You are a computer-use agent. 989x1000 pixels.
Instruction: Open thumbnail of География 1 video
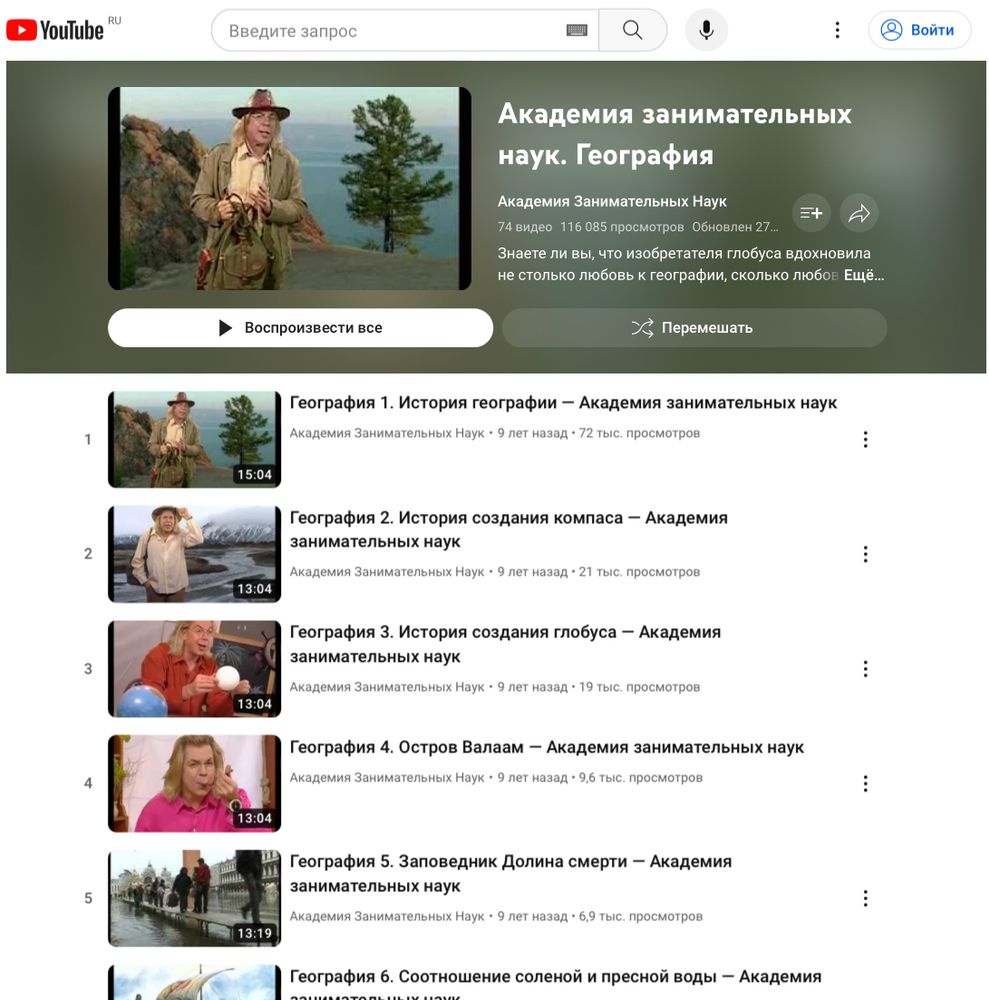coord(194,439)
